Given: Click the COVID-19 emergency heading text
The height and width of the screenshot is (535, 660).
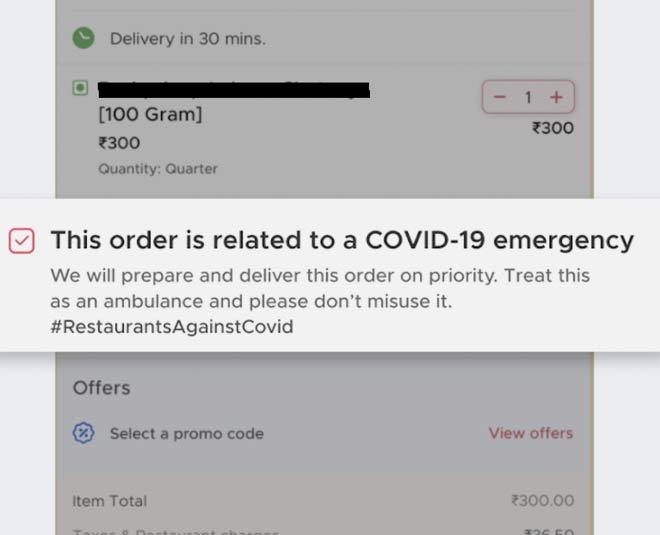Looking at the screenshot, I should (x=342, y=240).
